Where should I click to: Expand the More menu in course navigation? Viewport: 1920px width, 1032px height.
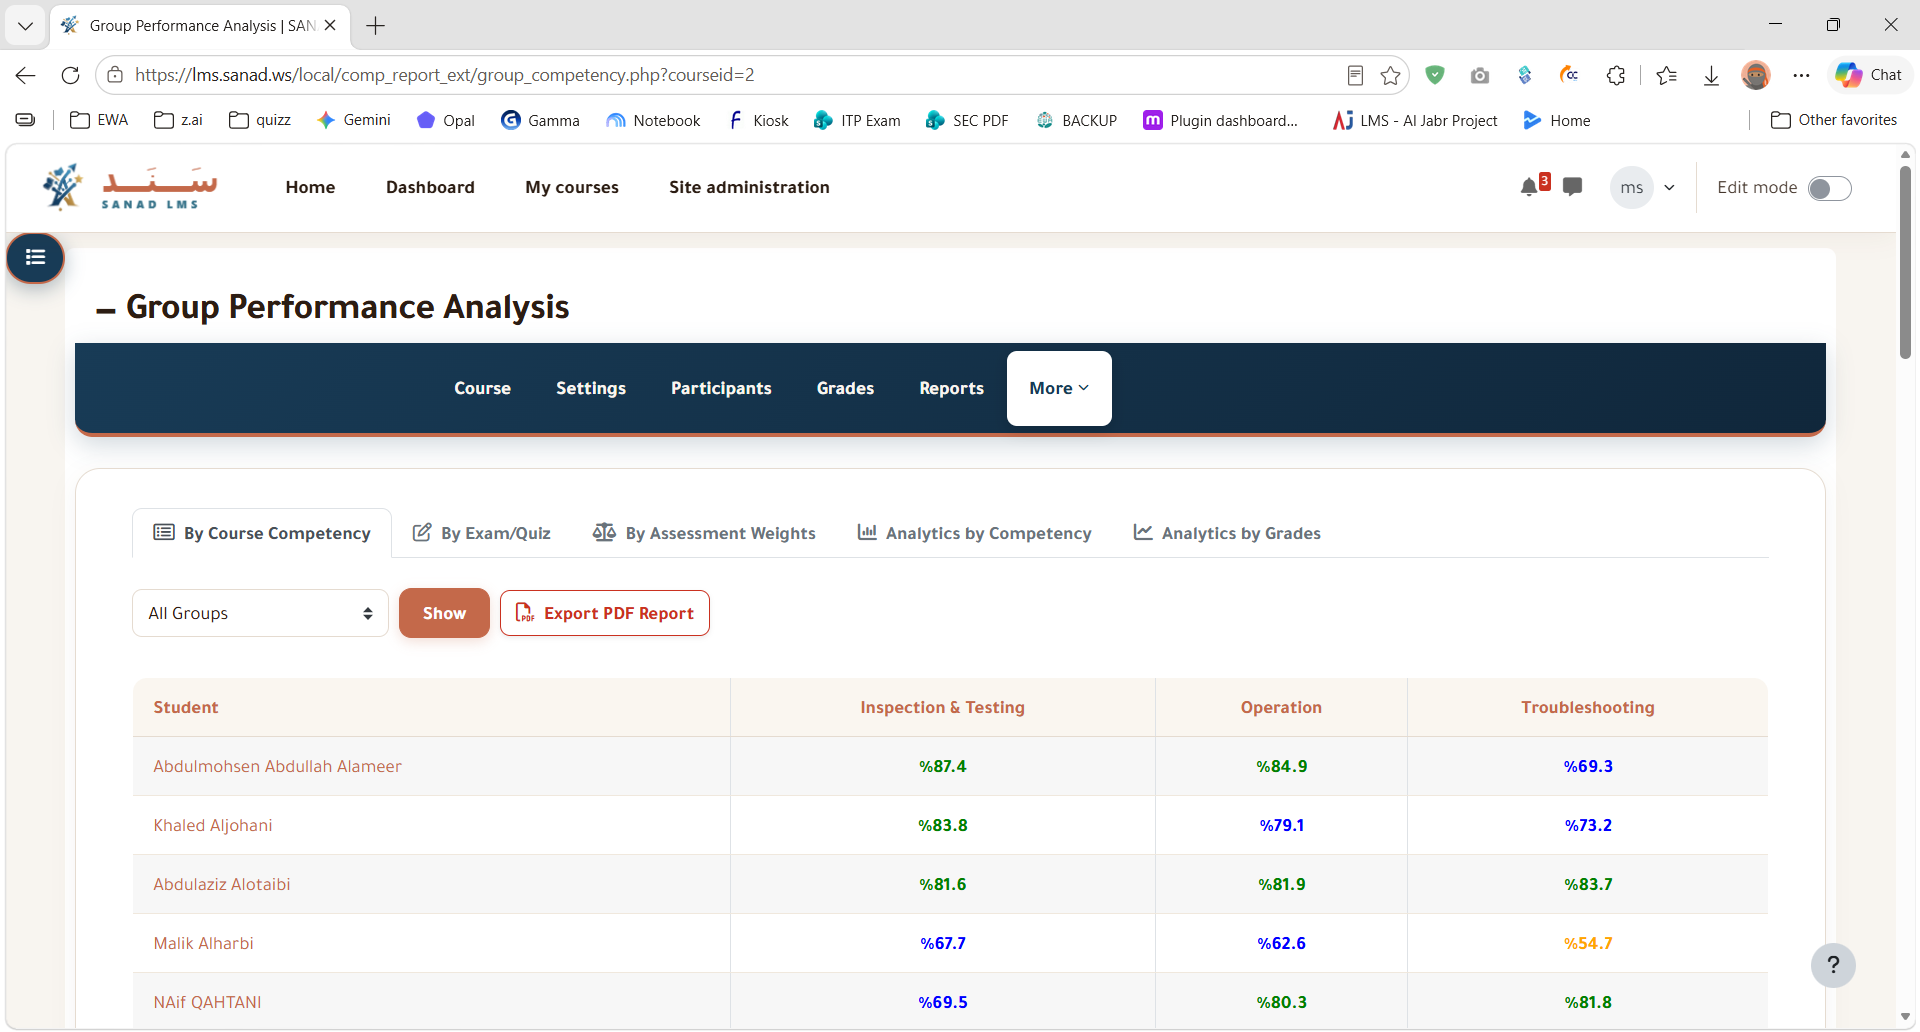click(1059, 388)
